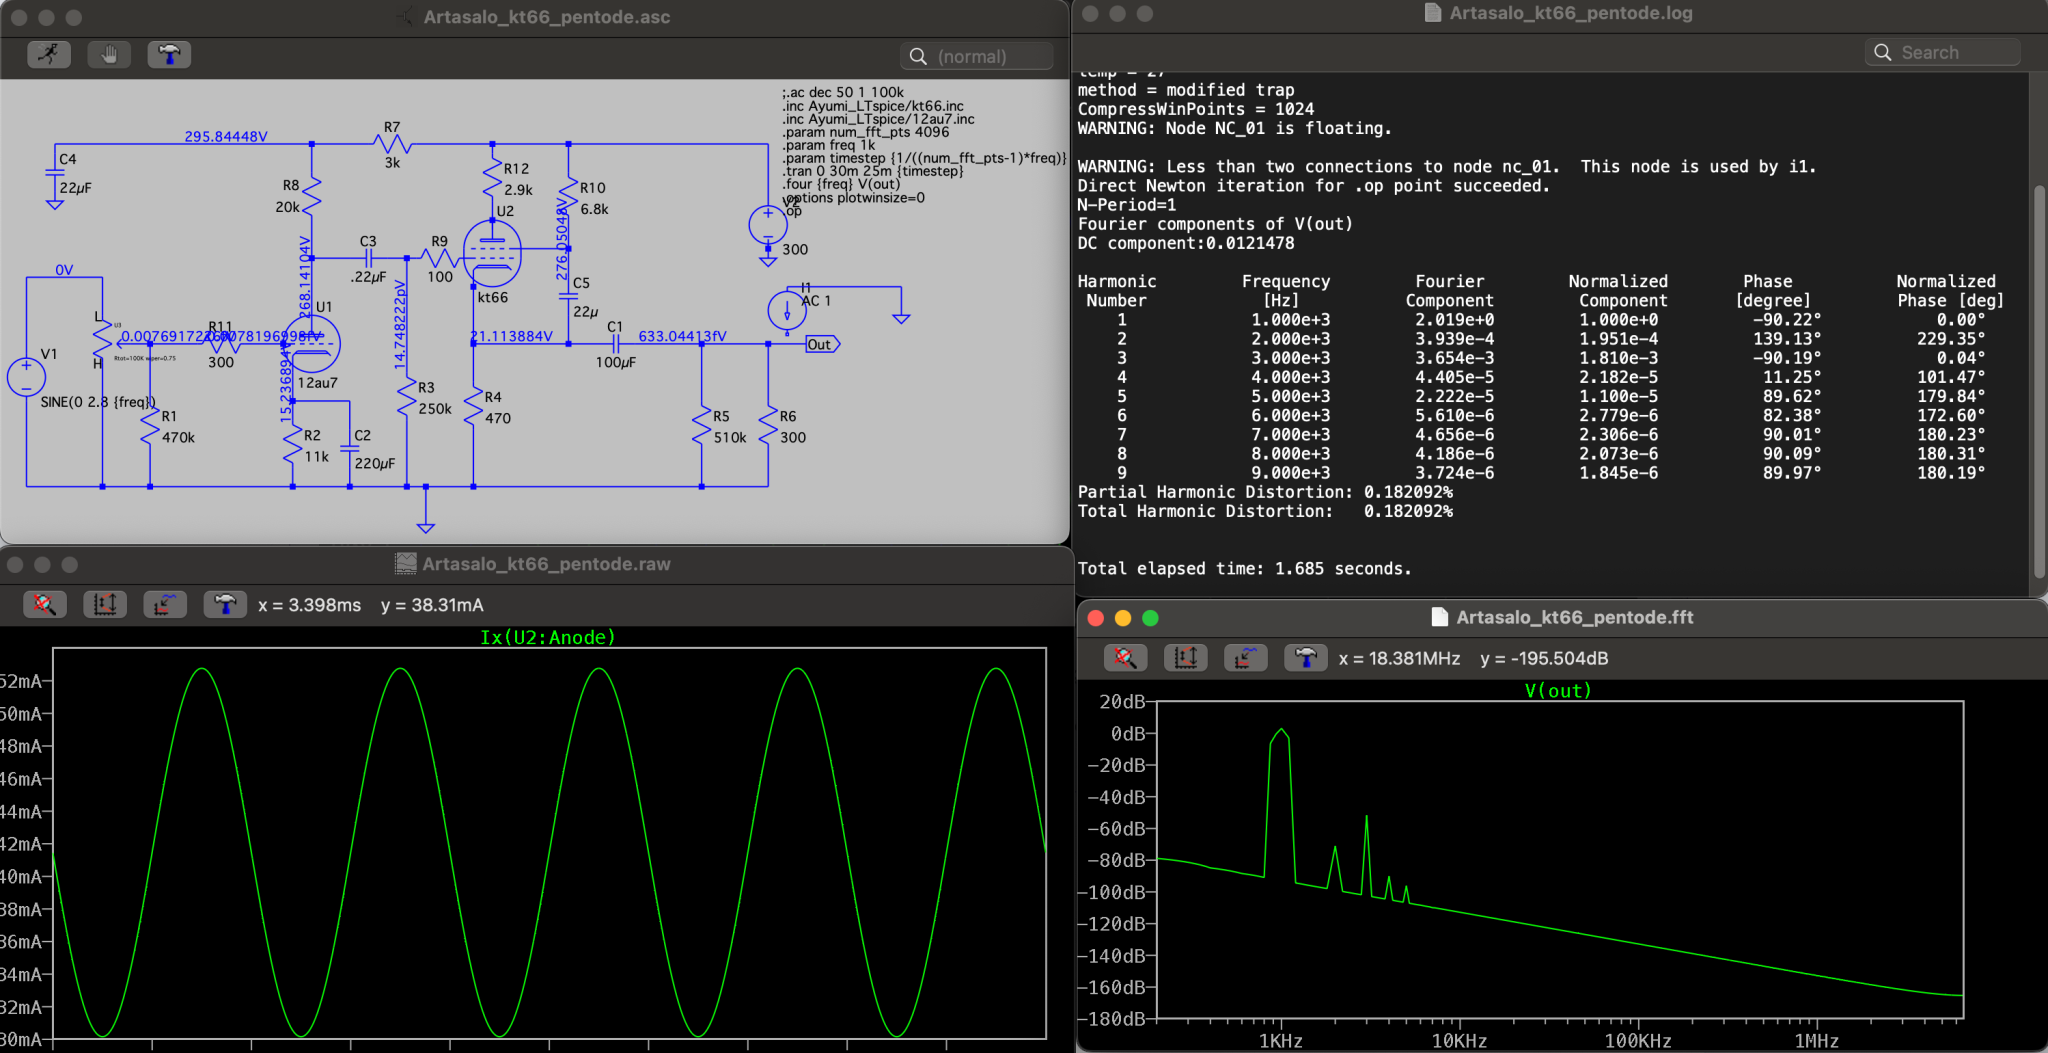Screen dimensions: 2048x1053
Task: Click the SINE(0 2.8 {freq}) source value
Action: [x=98, y=402]
